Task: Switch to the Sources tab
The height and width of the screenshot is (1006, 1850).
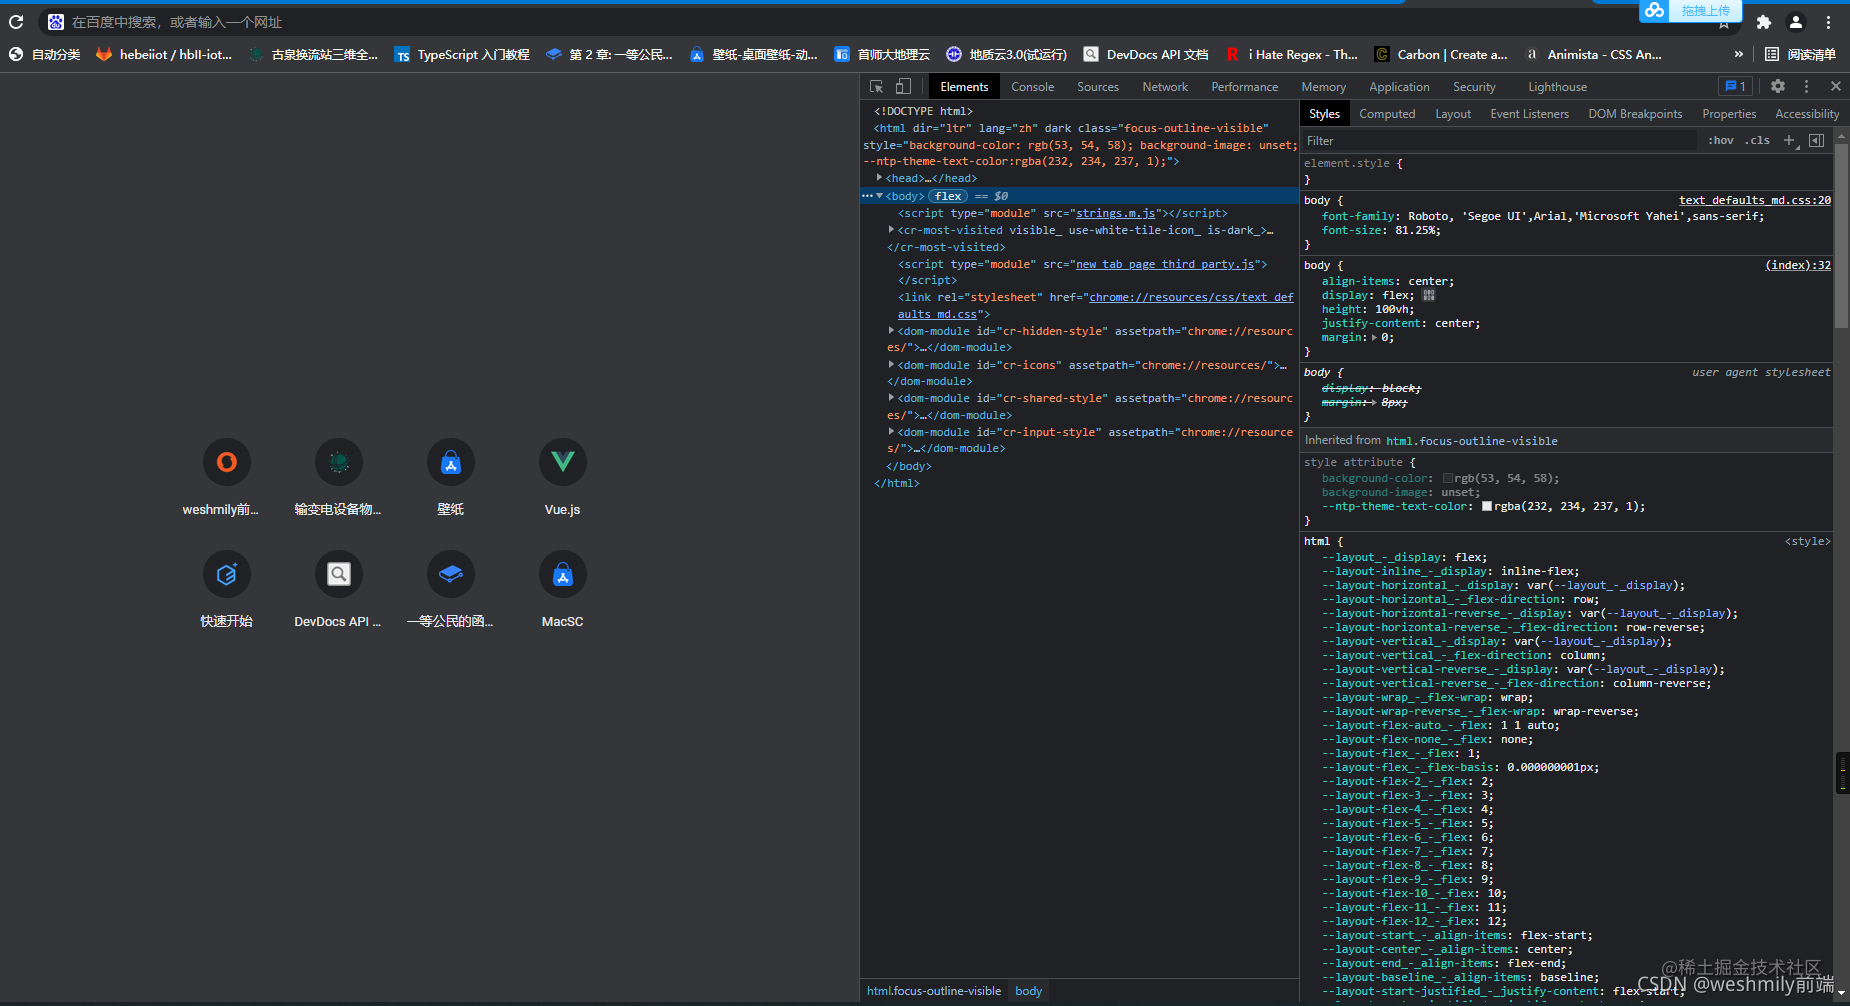Action: [1098, 87]
